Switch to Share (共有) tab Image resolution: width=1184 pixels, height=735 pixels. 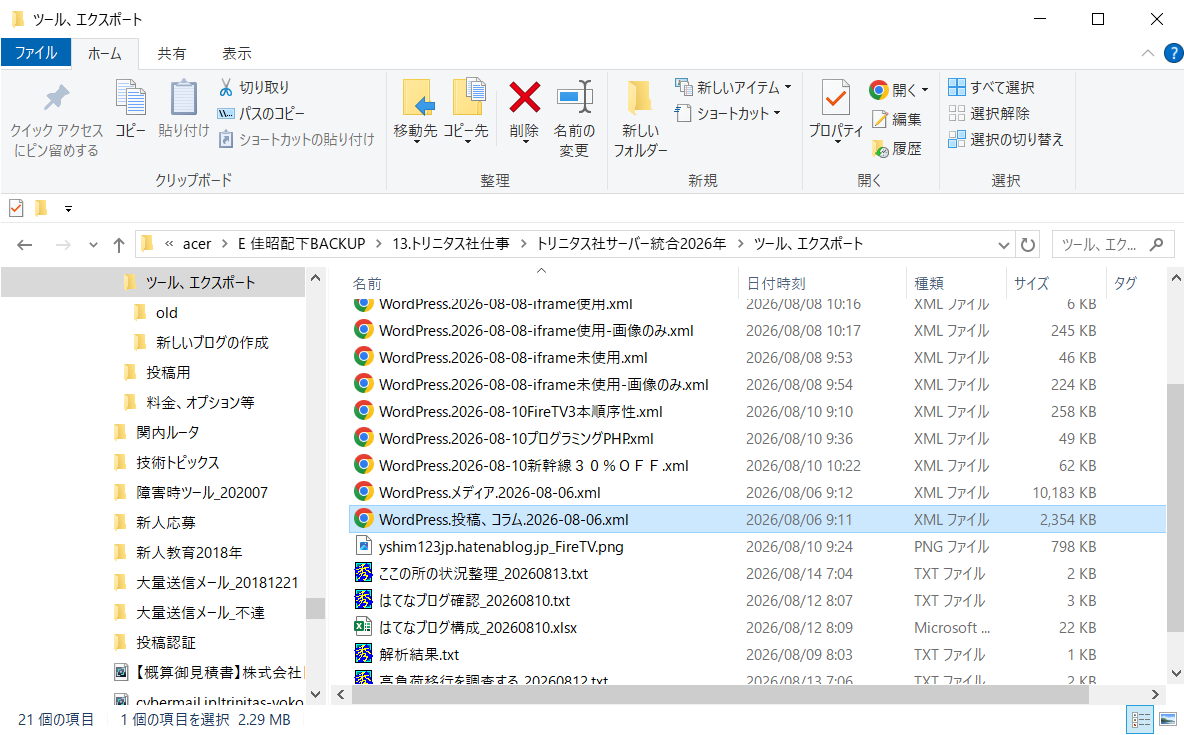(171, 53)
